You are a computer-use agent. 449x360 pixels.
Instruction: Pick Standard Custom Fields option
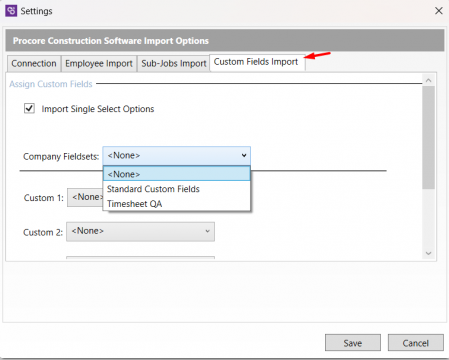pyautogui.click(x=177, y=189)
